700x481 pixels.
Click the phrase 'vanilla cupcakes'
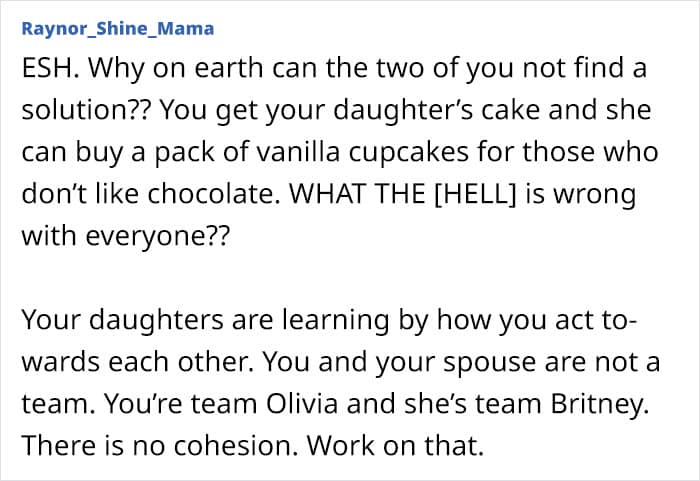(x=362, y=152)
